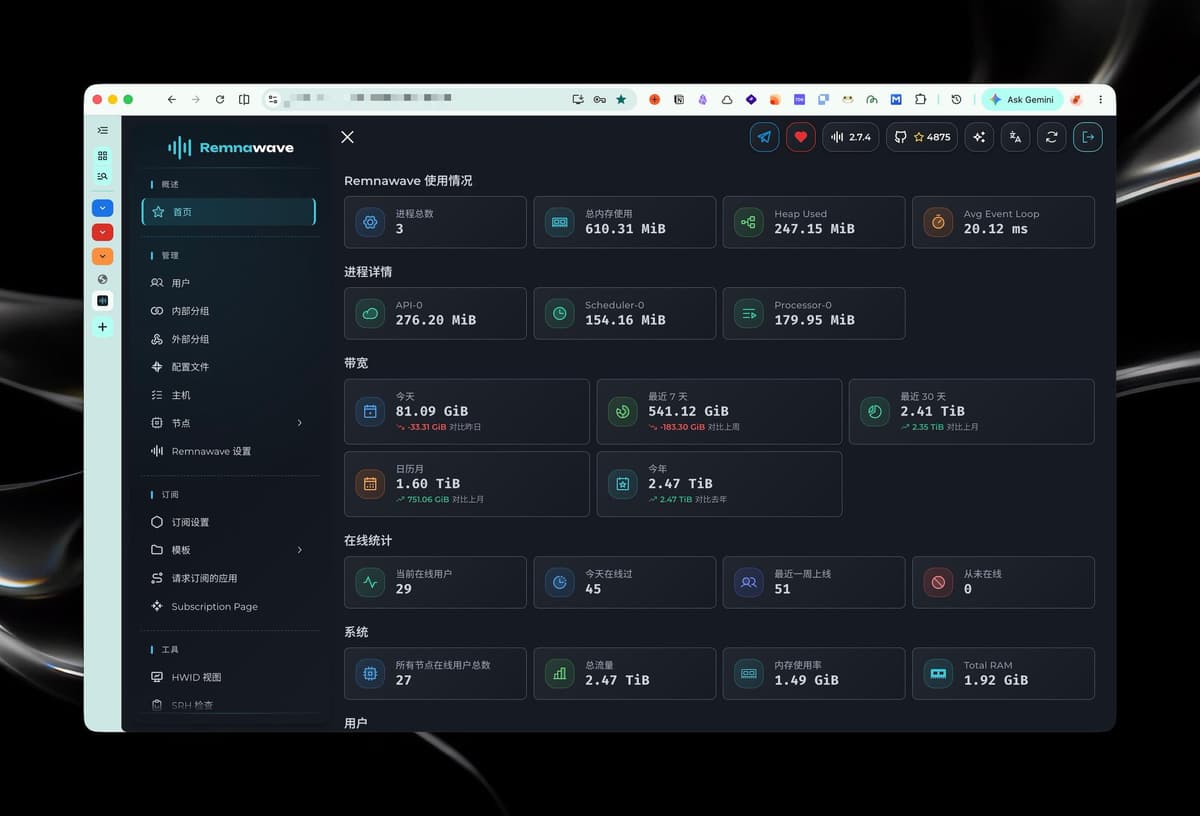Click the 进程总数 gear icon
Image resolution: width=1200 pixels, height=816 pixels.
coord(370,222)
